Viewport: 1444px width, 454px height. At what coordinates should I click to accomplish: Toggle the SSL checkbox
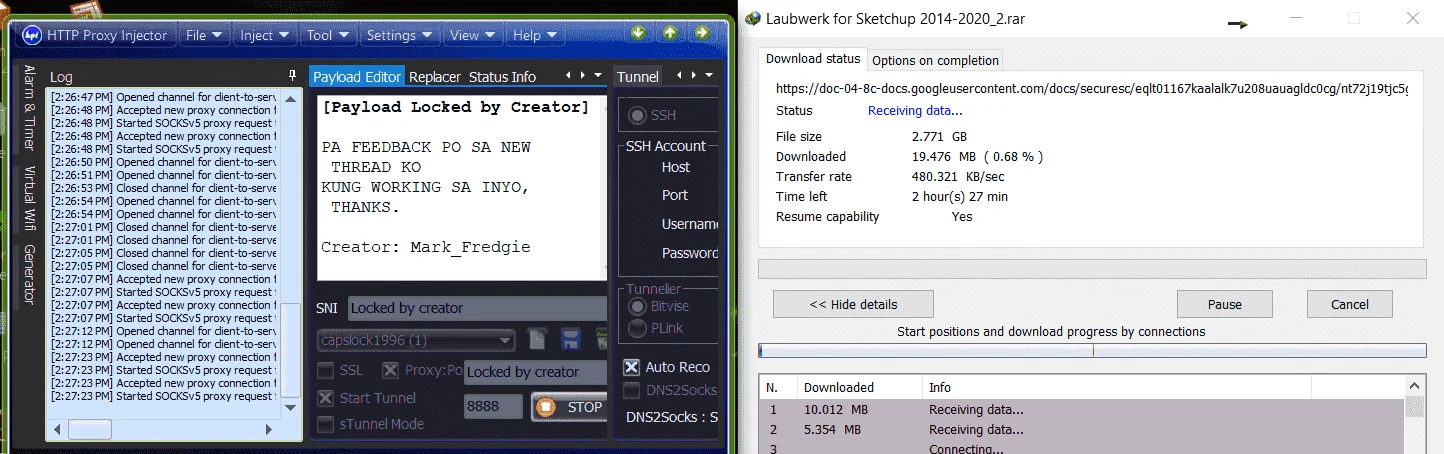click(x=326, y=371)
